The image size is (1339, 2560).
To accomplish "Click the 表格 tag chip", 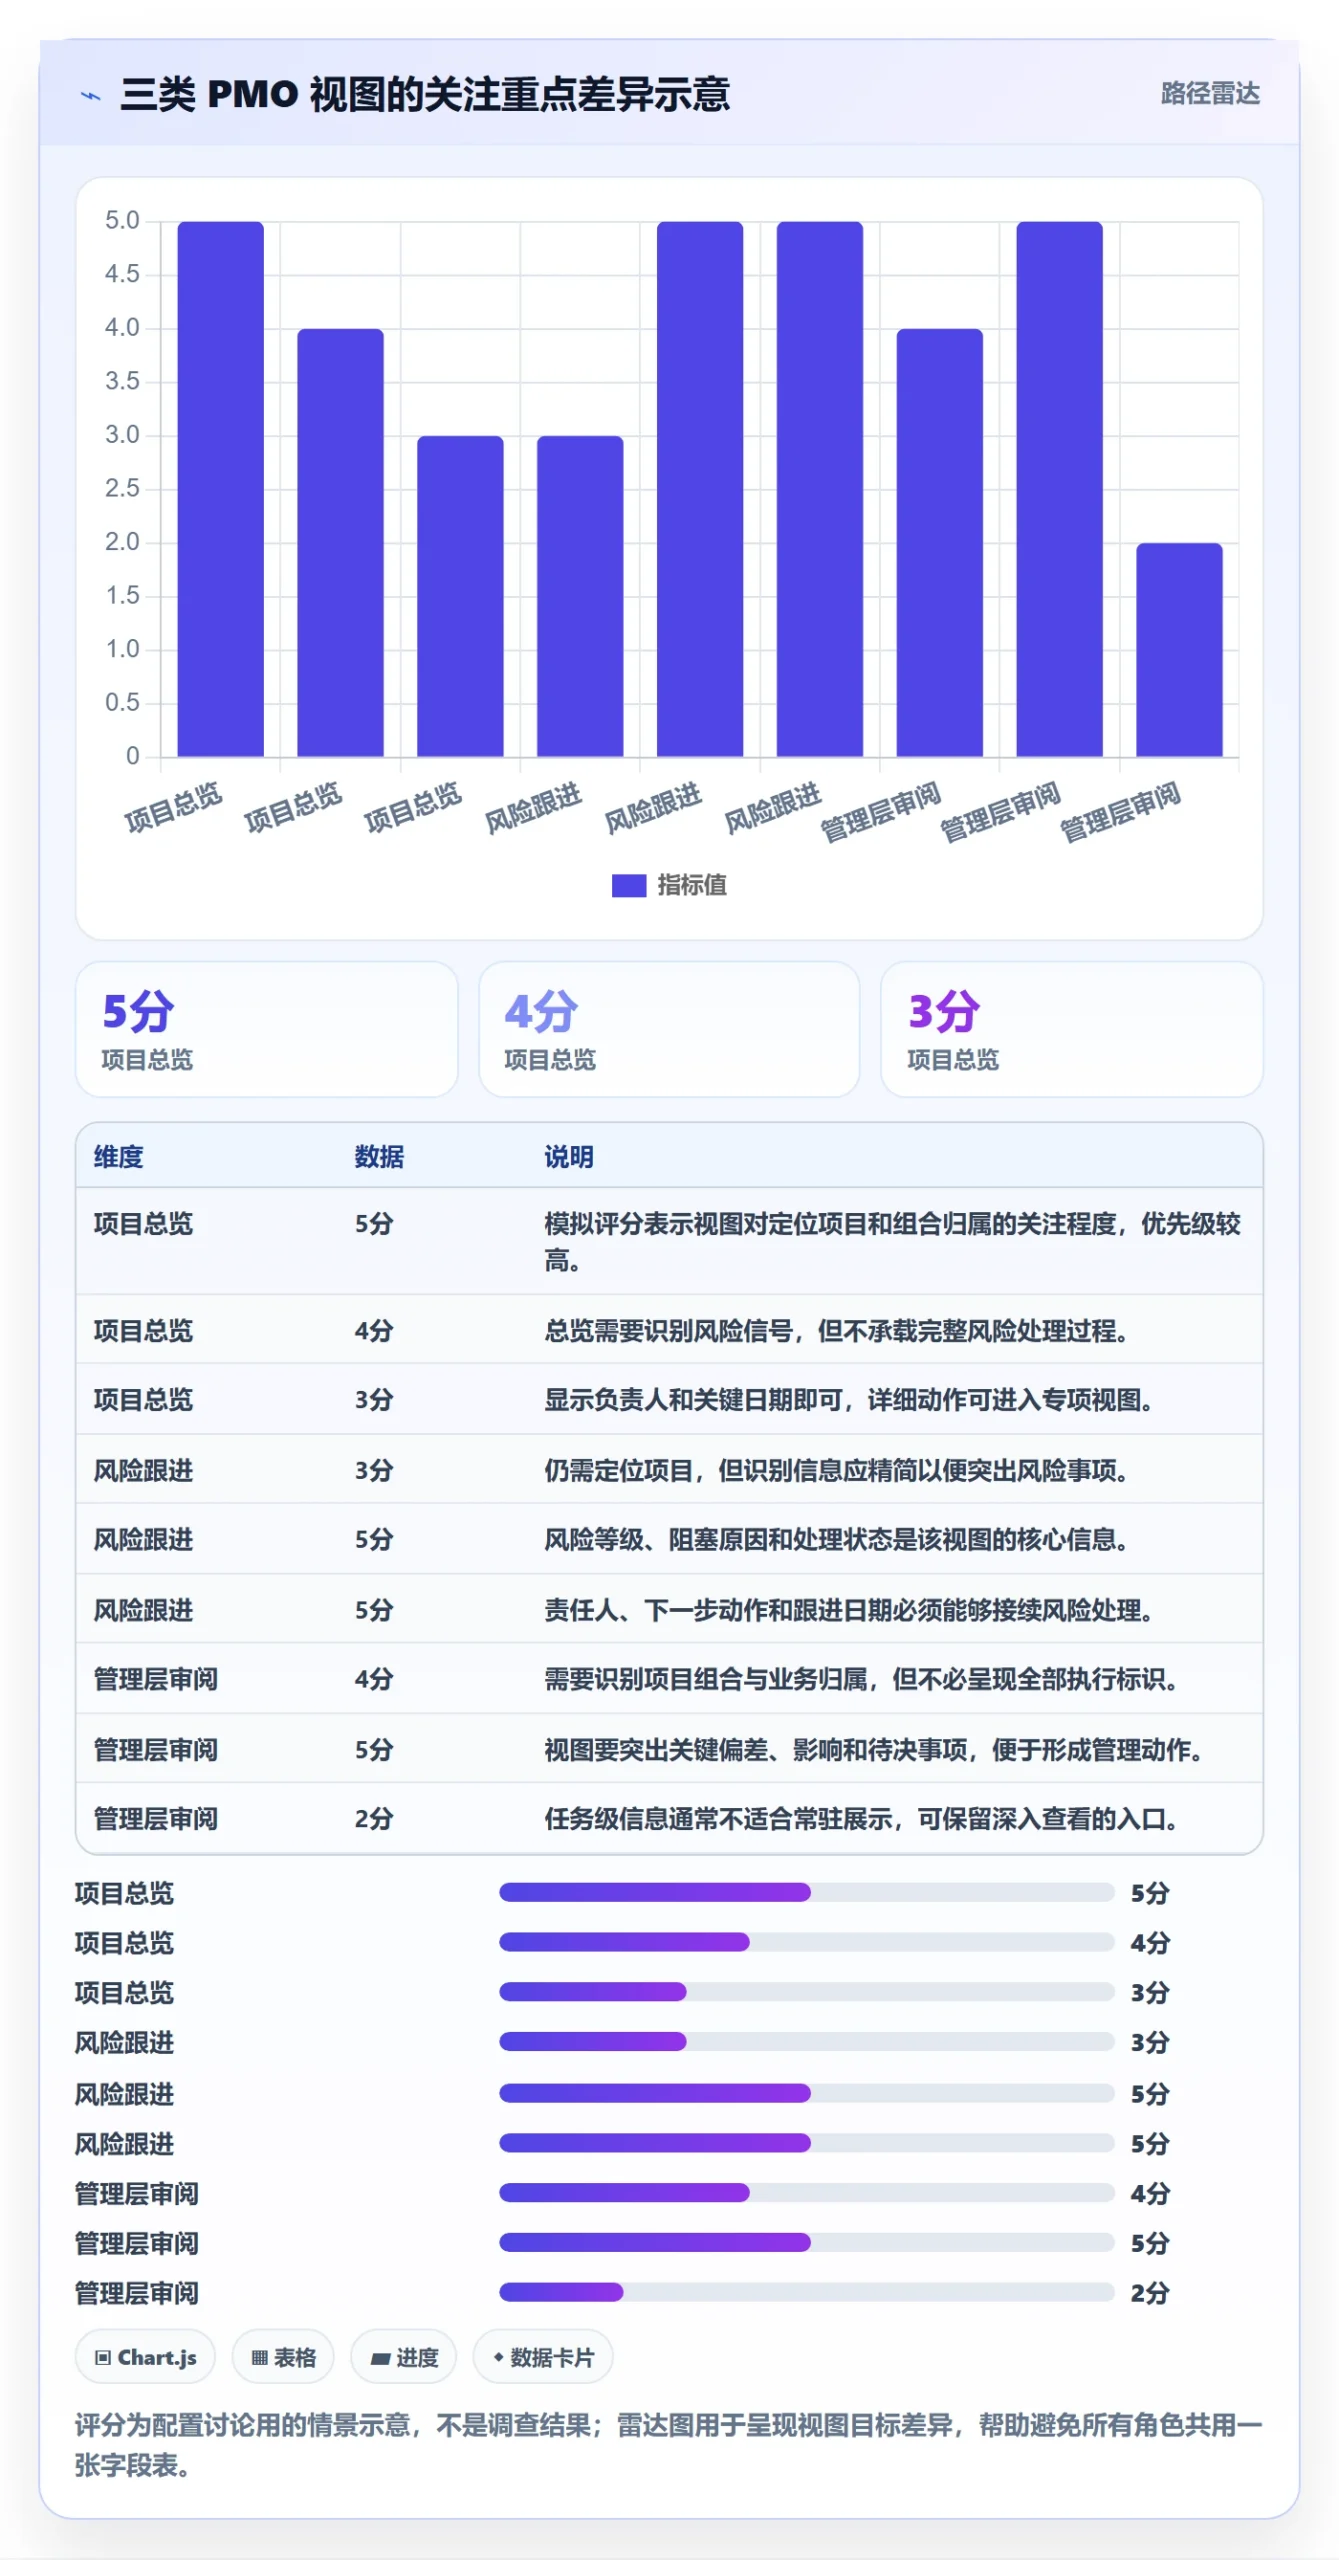I will click(284, 2358).
